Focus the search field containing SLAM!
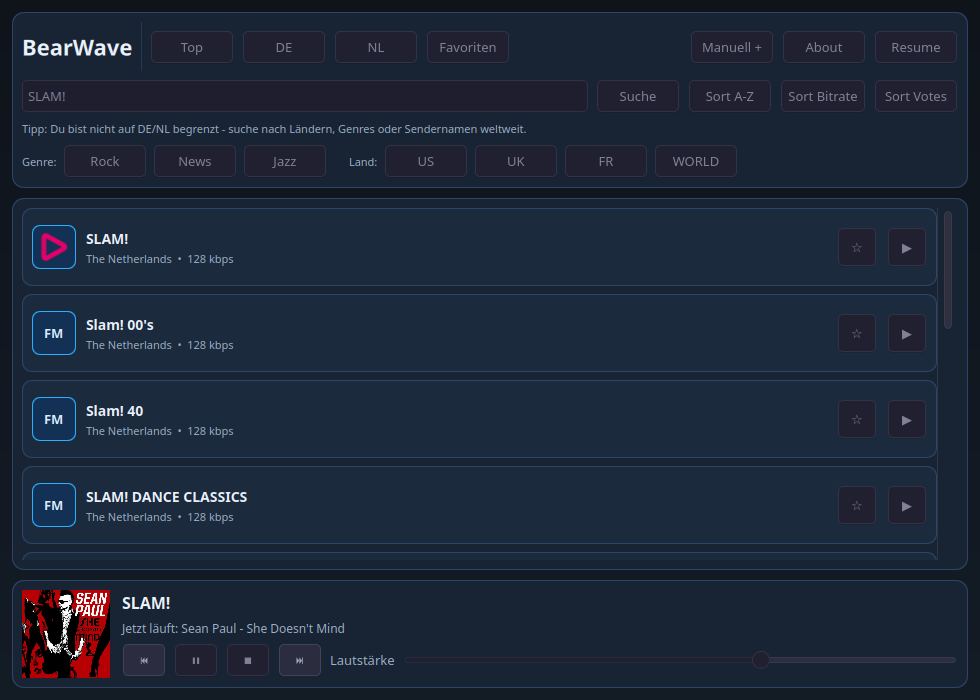 click(x=304, y=96)
